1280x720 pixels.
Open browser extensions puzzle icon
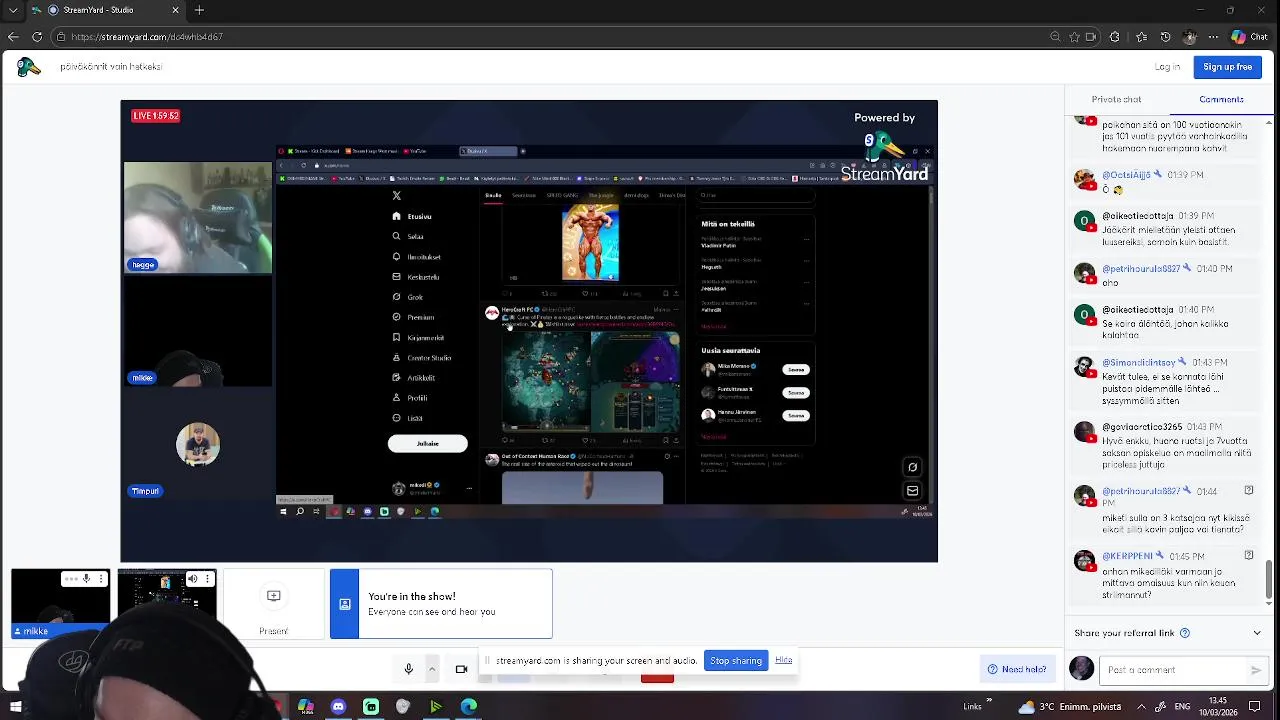pyautogui.click(x=1115, y=37)
